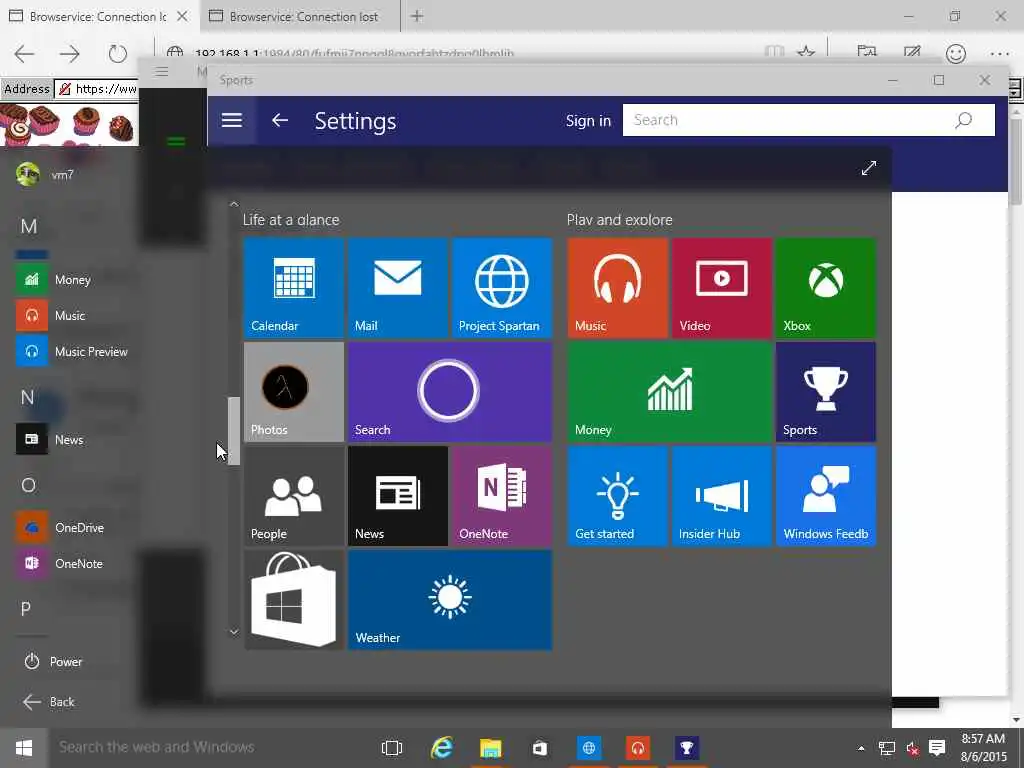Open the Weather tile
The width and height of the screenshot is (1024, 768).
(450, 600)
